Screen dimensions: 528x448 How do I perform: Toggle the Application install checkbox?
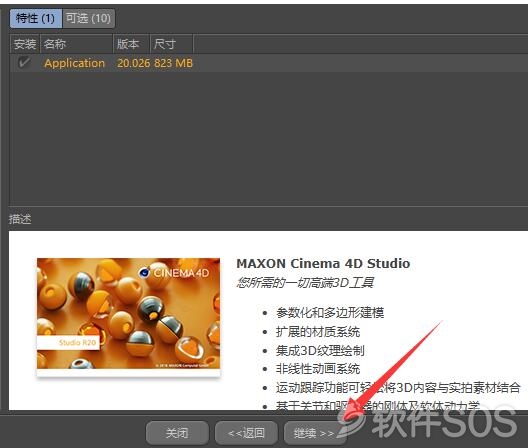[x=24, y=63]
